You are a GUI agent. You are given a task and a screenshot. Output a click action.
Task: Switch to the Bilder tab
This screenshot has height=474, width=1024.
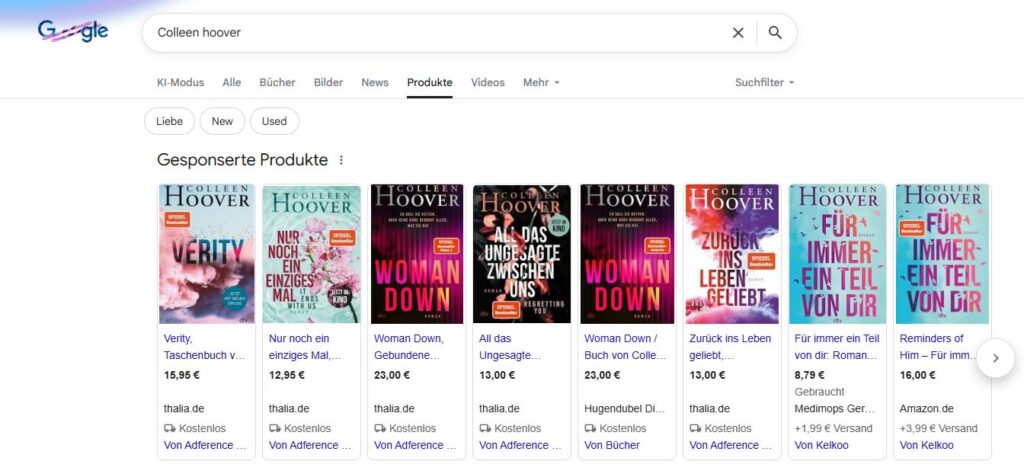pyautogui.click(x=328, y=82)
